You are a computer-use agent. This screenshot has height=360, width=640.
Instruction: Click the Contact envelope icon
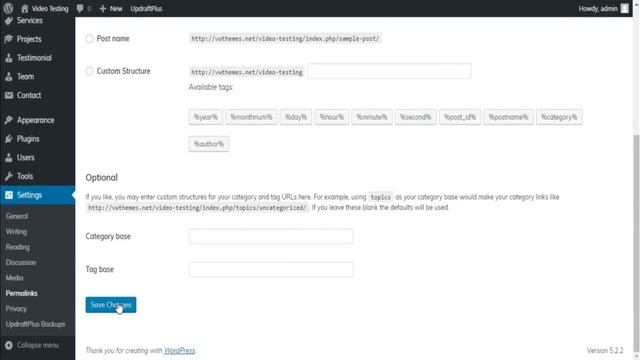click(x=9, y=95)
